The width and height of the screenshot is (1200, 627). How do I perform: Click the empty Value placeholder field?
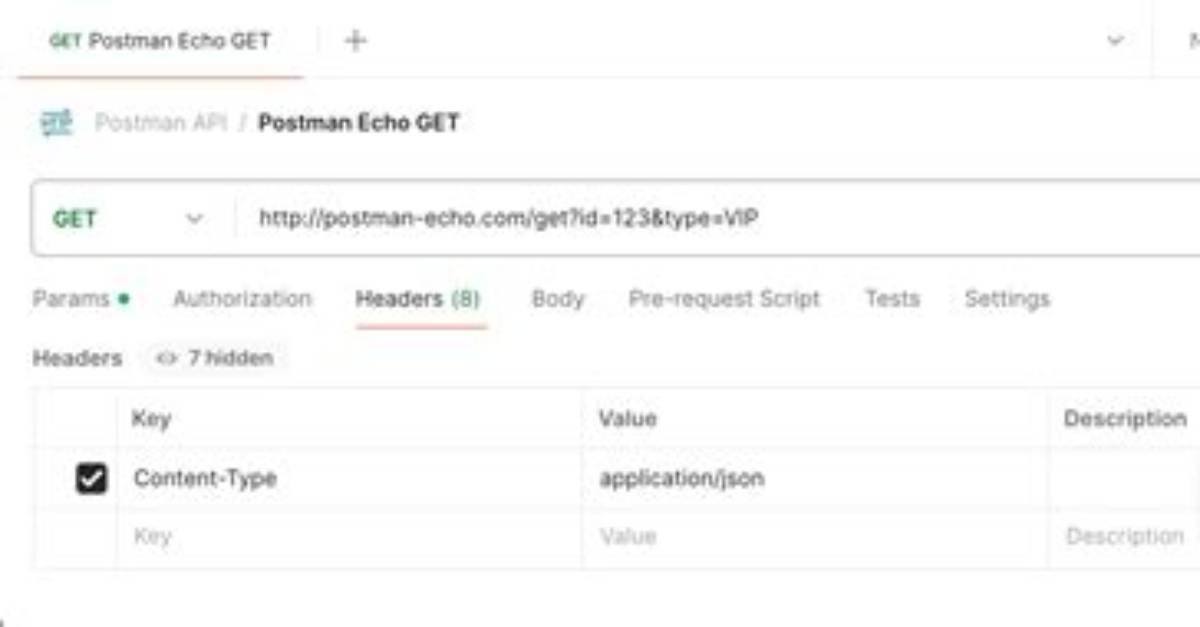[x=814, y=537]
